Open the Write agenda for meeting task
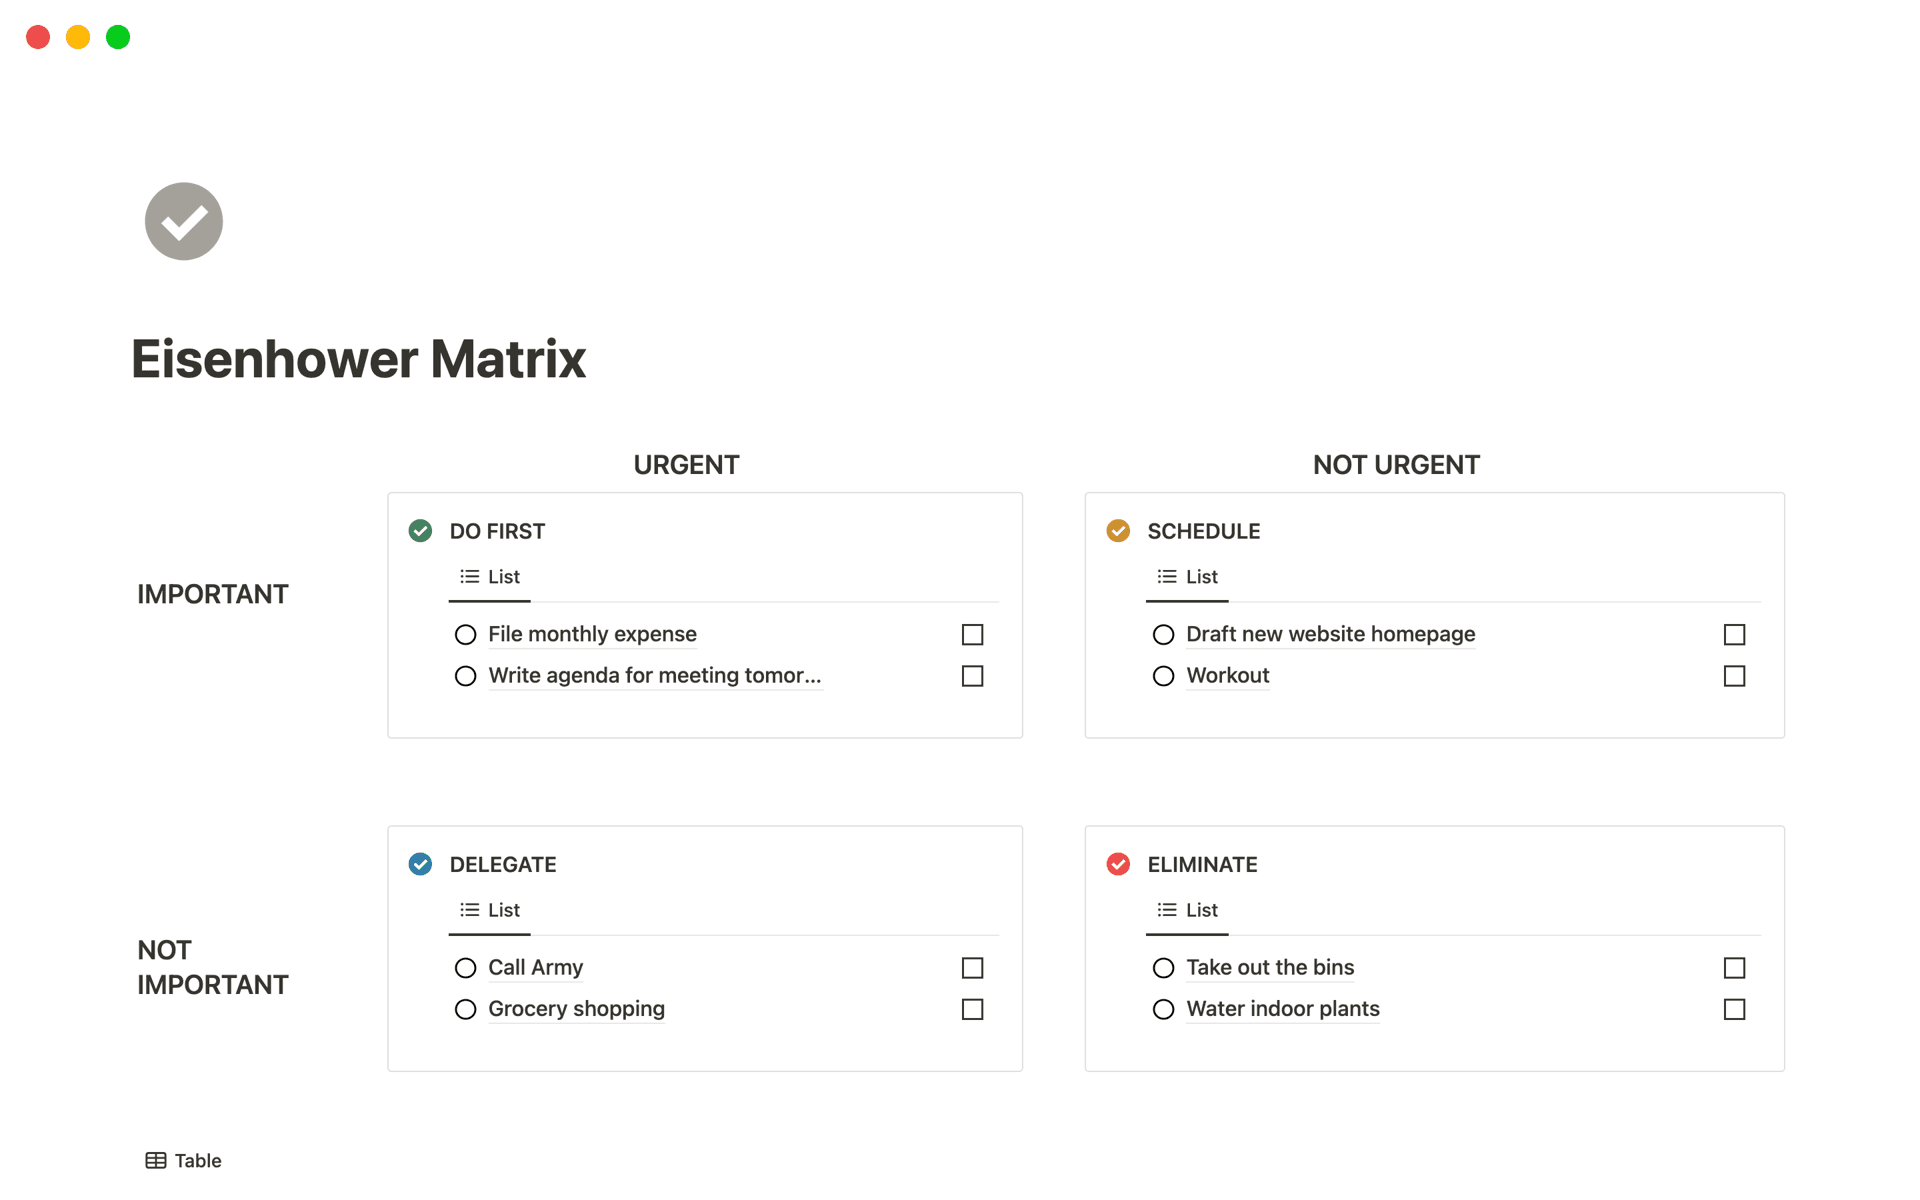This screenshot has height=1200, width=1920. (655, 676)
